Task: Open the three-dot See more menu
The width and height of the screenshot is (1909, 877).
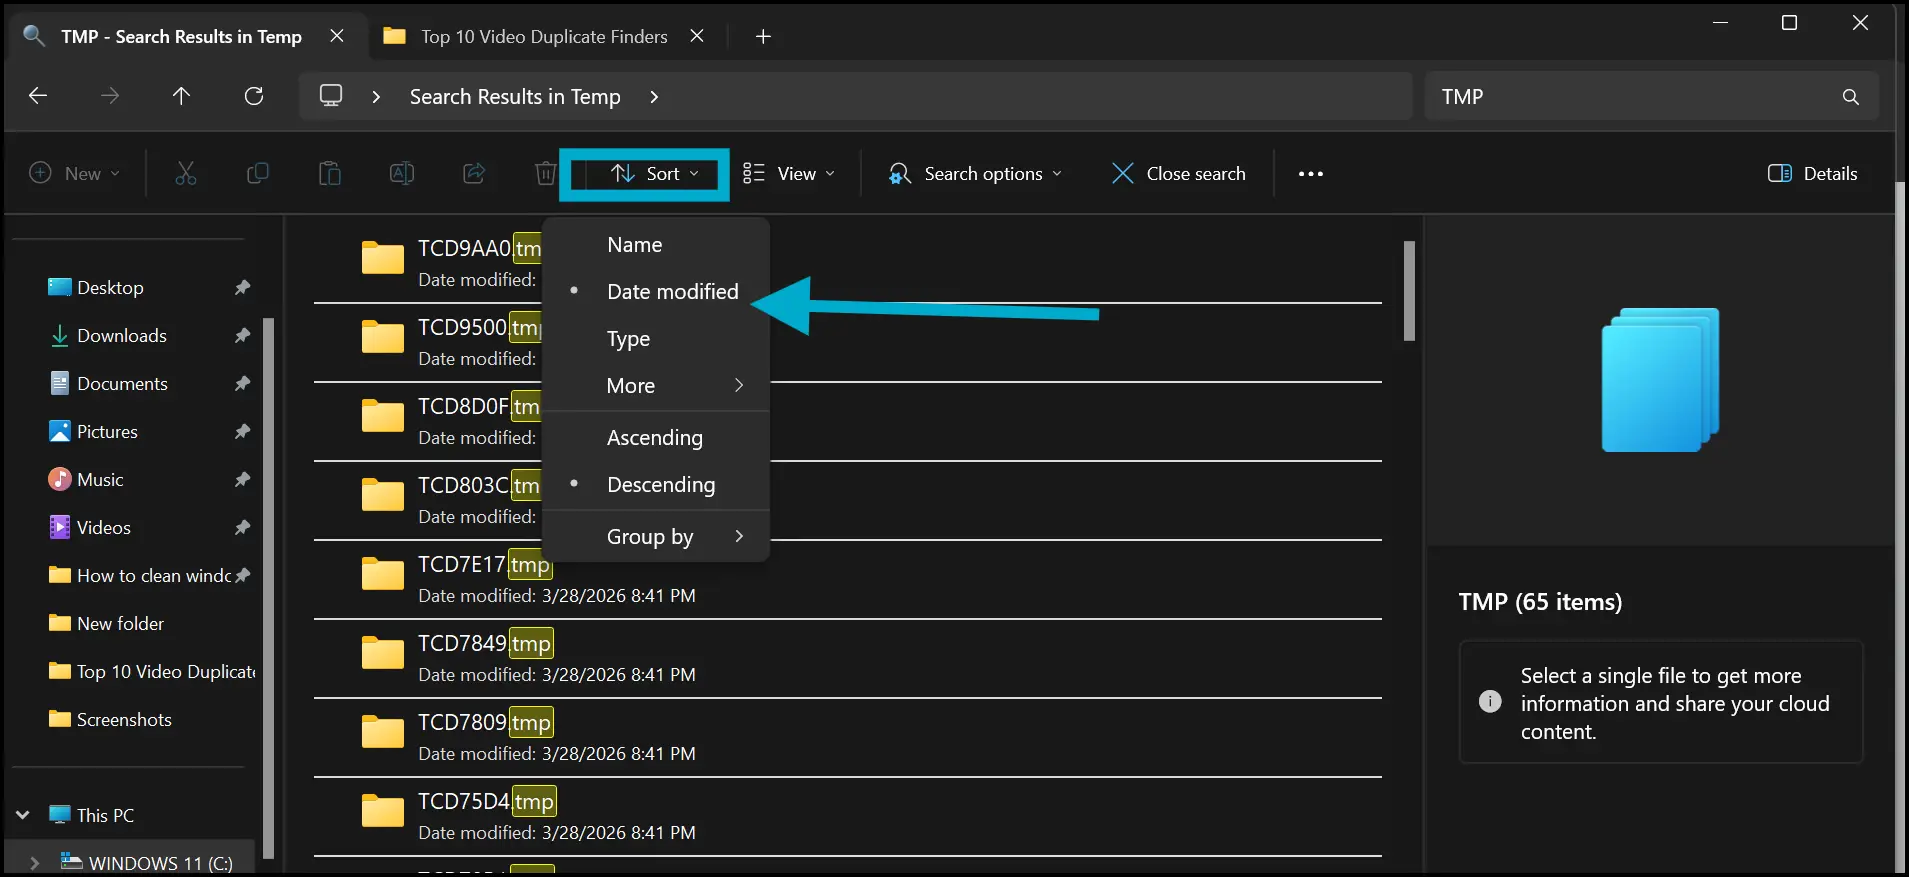Action: (x=1311, y=174)
